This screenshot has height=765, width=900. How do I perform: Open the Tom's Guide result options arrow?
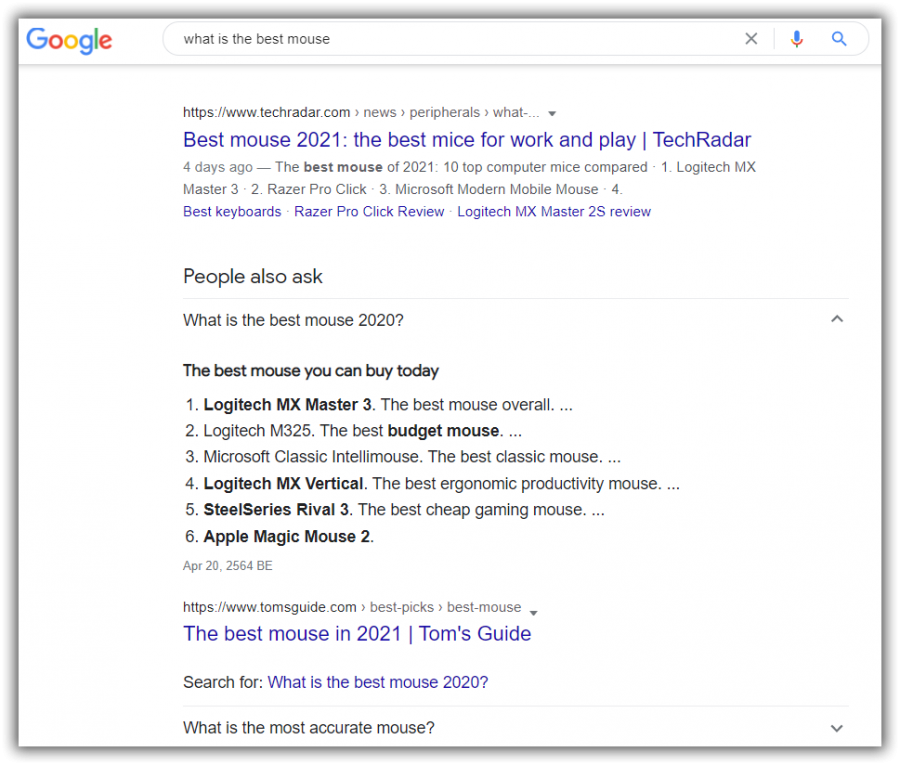[533, 613]
